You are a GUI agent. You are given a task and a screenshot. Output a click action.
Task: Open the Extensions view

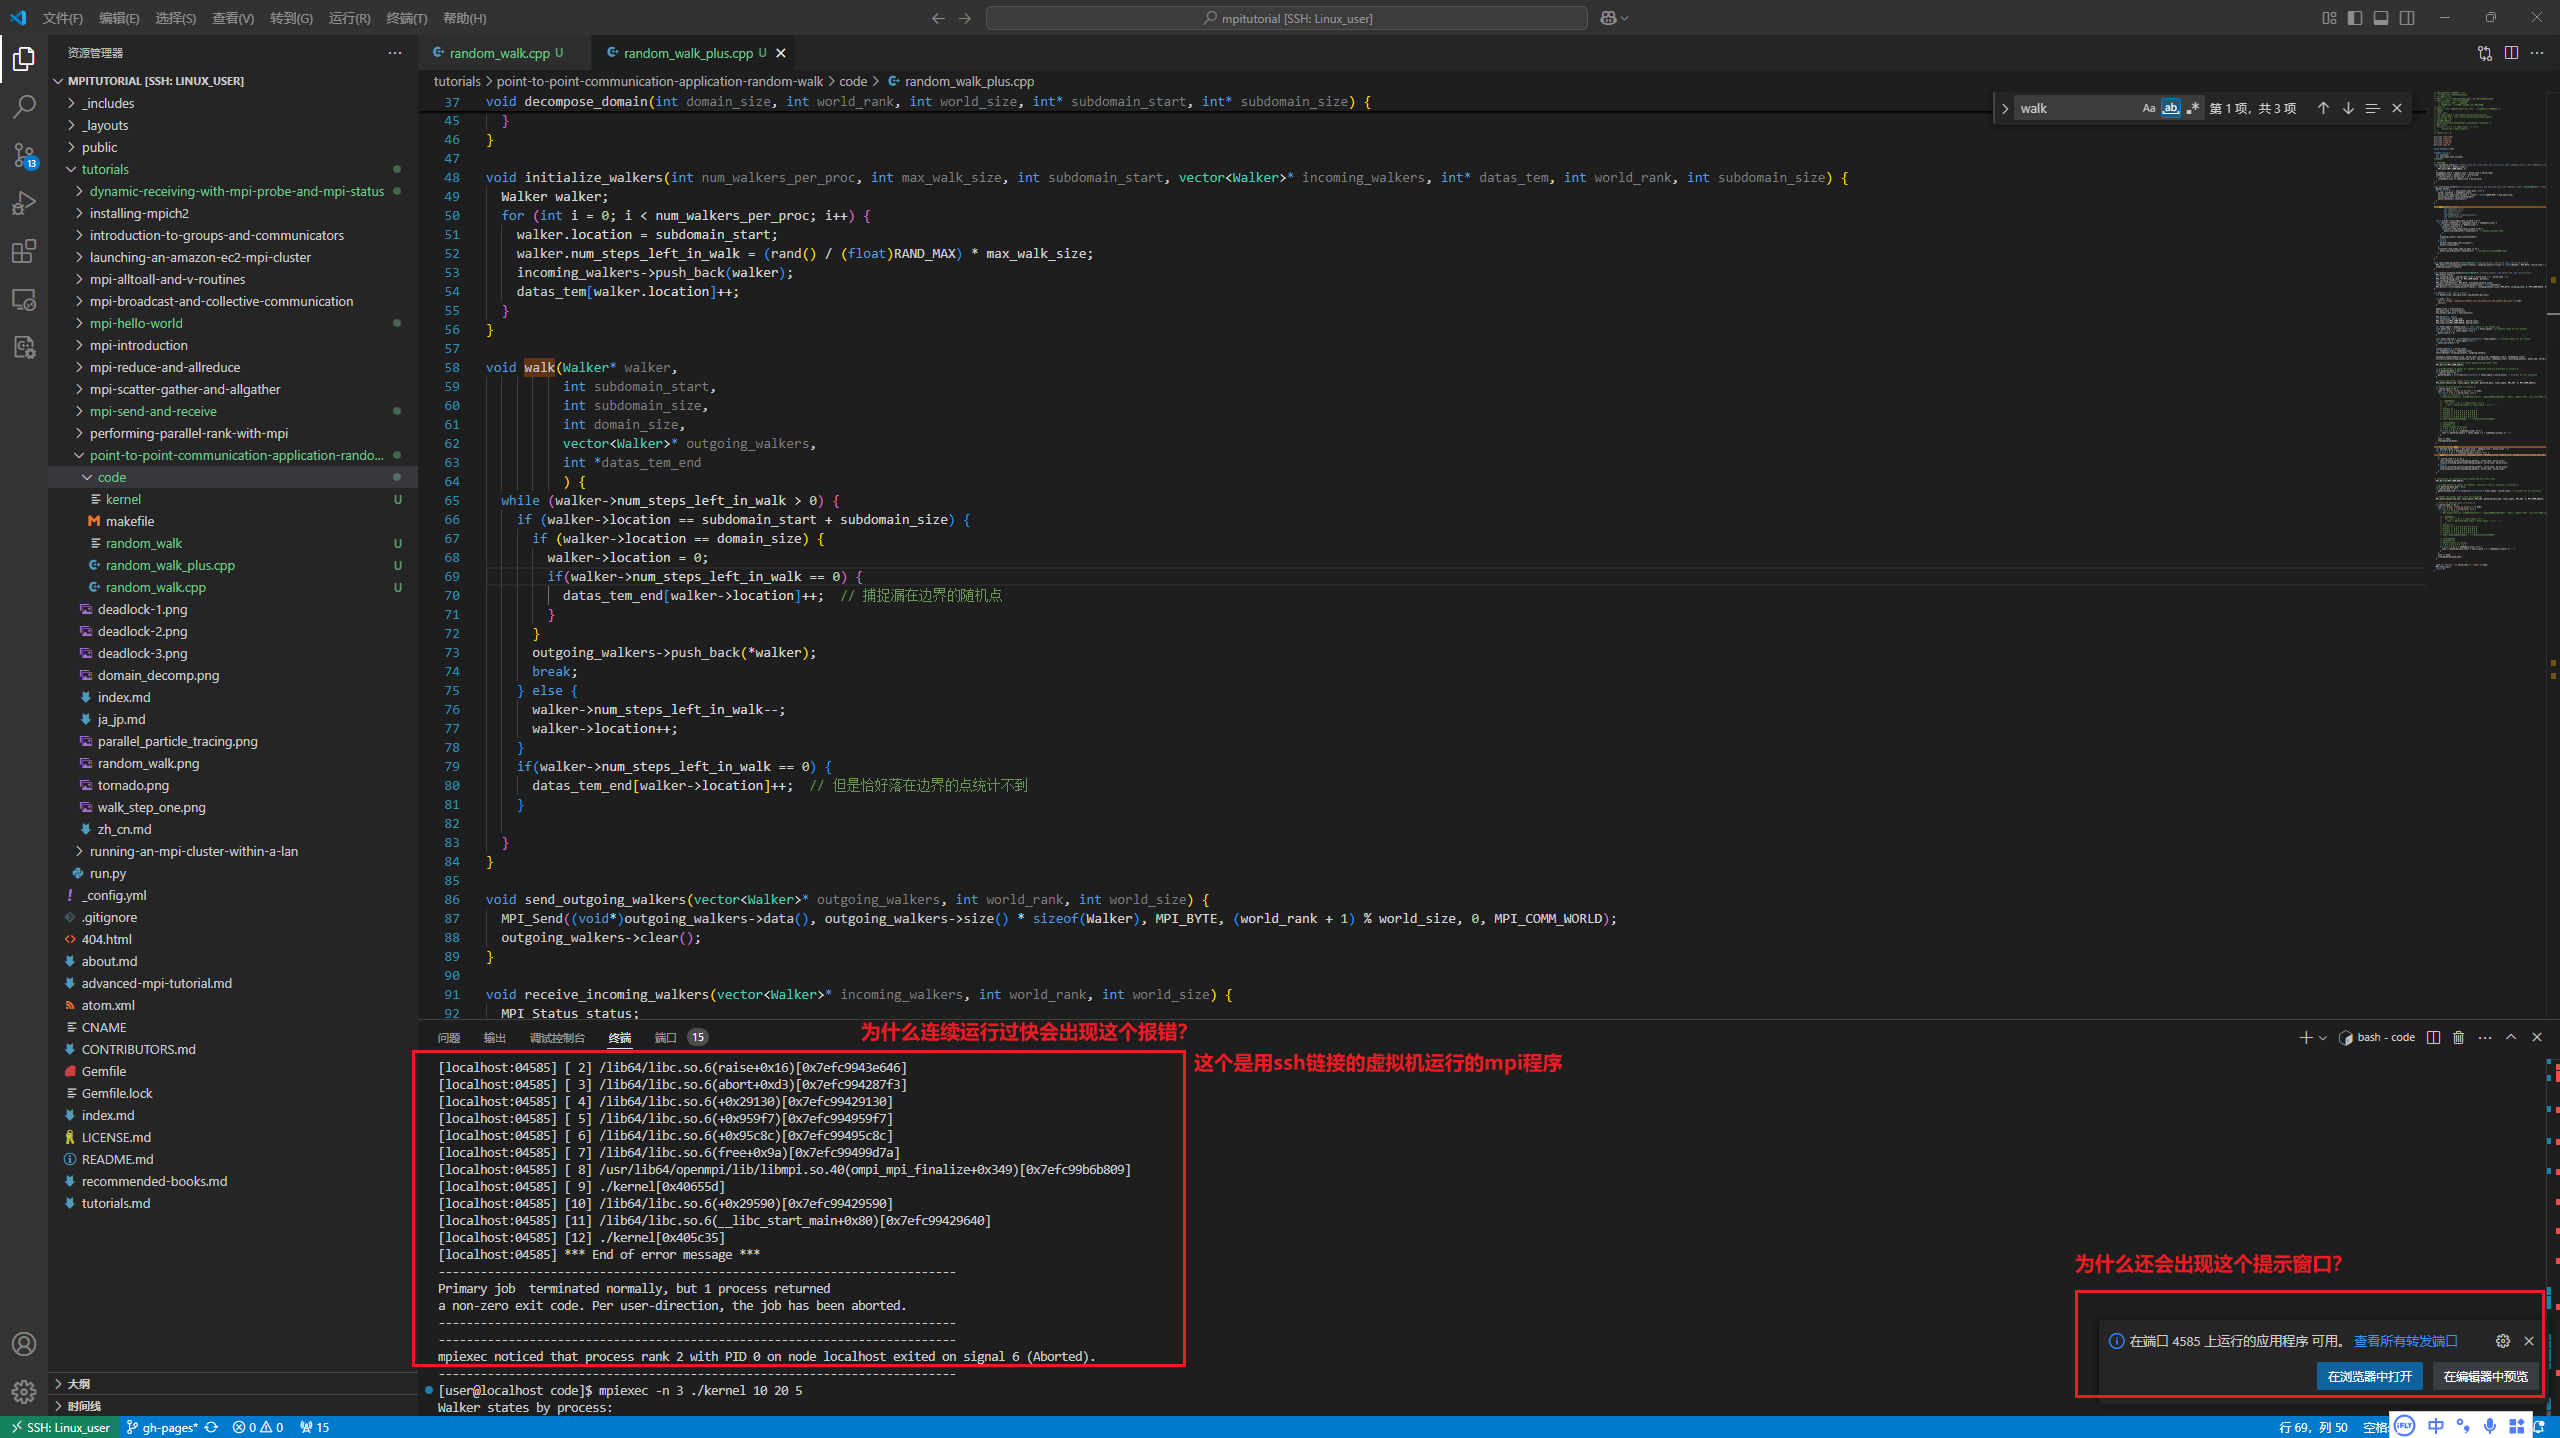pos(24,251)
